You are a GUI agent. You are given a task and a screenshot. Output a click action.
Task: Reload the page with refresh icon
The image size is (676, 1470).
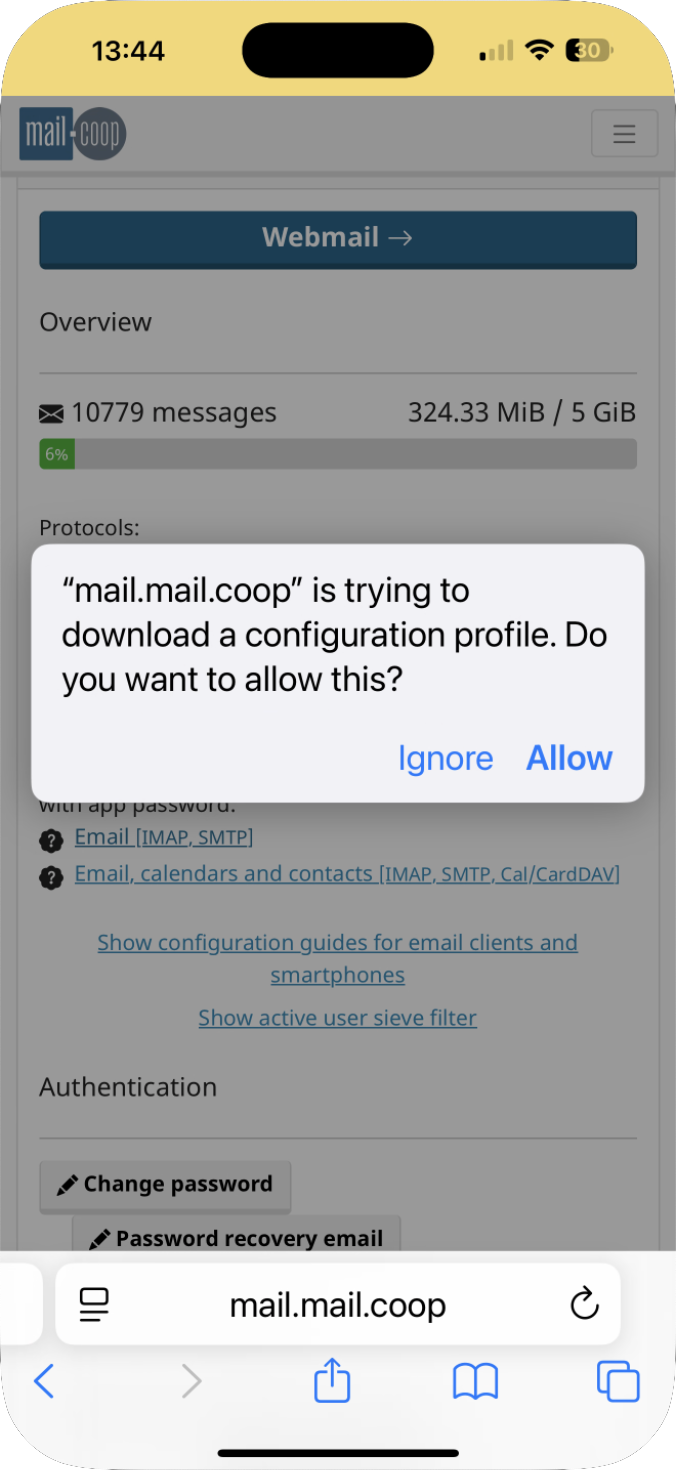pyautogui.click(x=583, y=1304)
